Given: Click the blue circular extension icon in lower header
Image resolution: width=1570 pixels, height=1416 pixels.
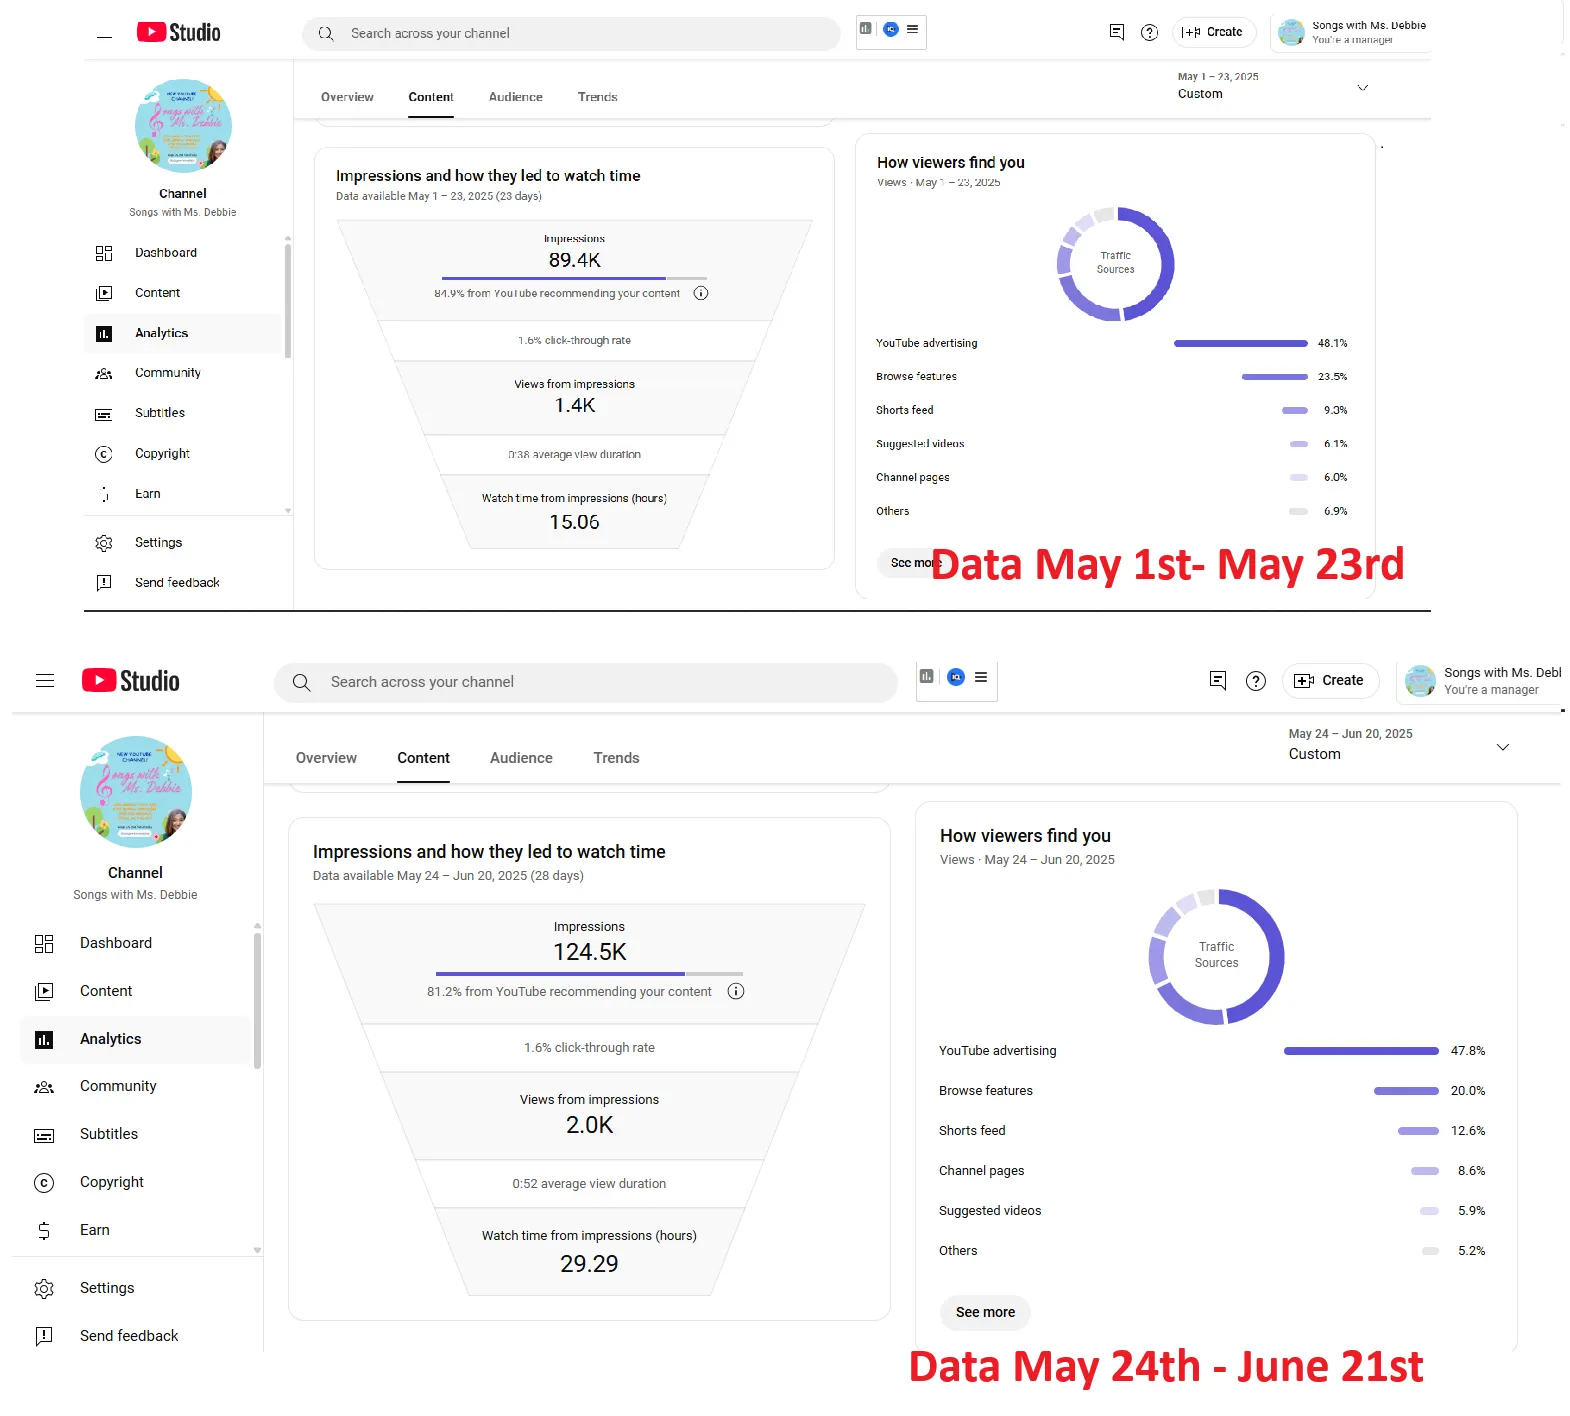Looking at the screenshot, I should tap(956, 677).
